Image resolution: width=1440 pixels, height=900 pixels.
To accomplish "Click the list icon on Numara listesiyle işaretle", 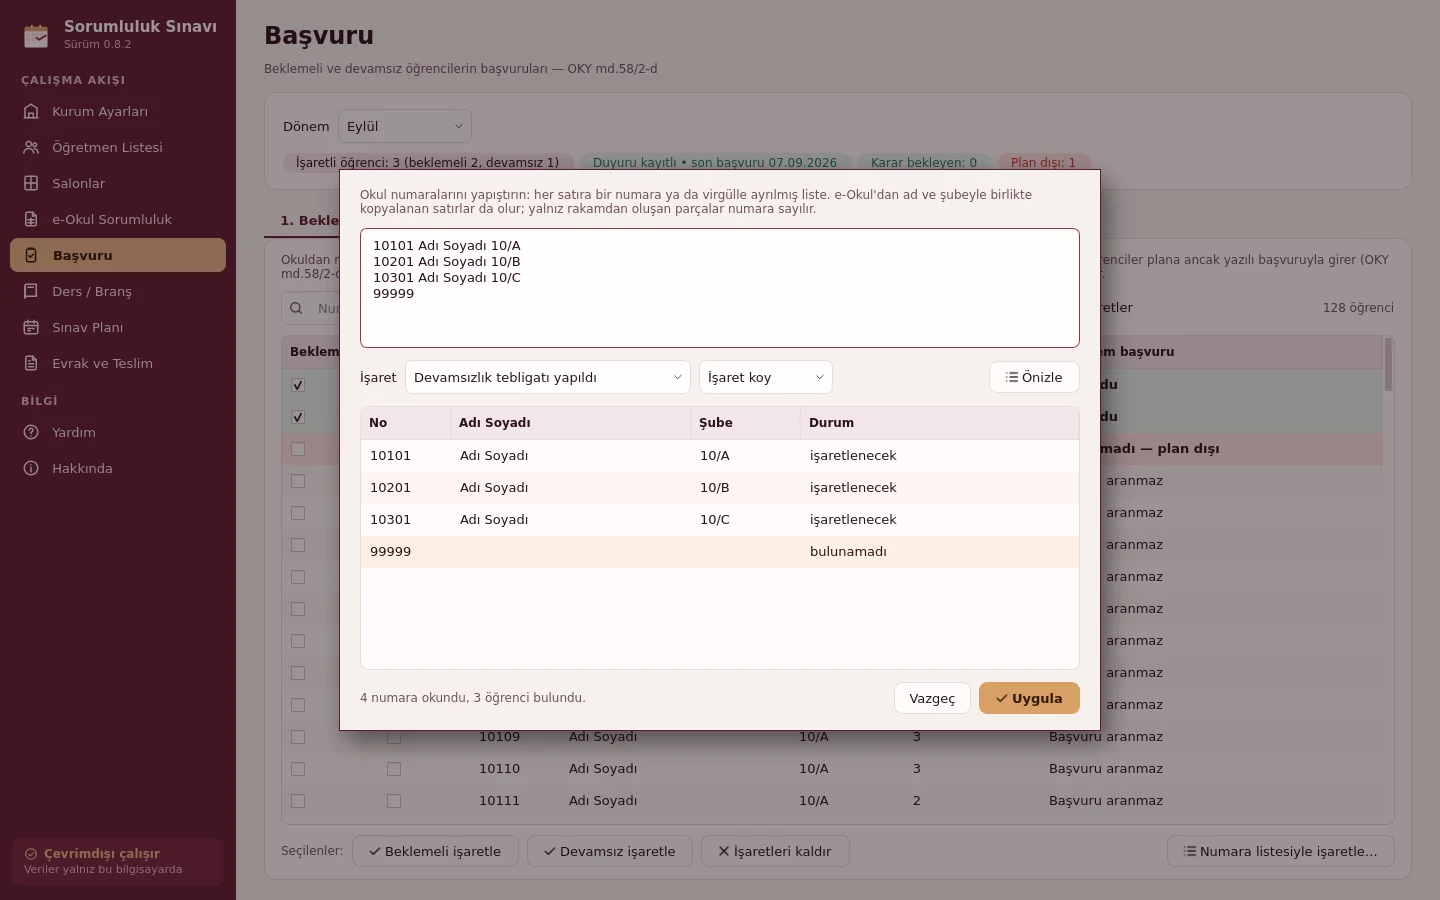I will pos(1190,851).
